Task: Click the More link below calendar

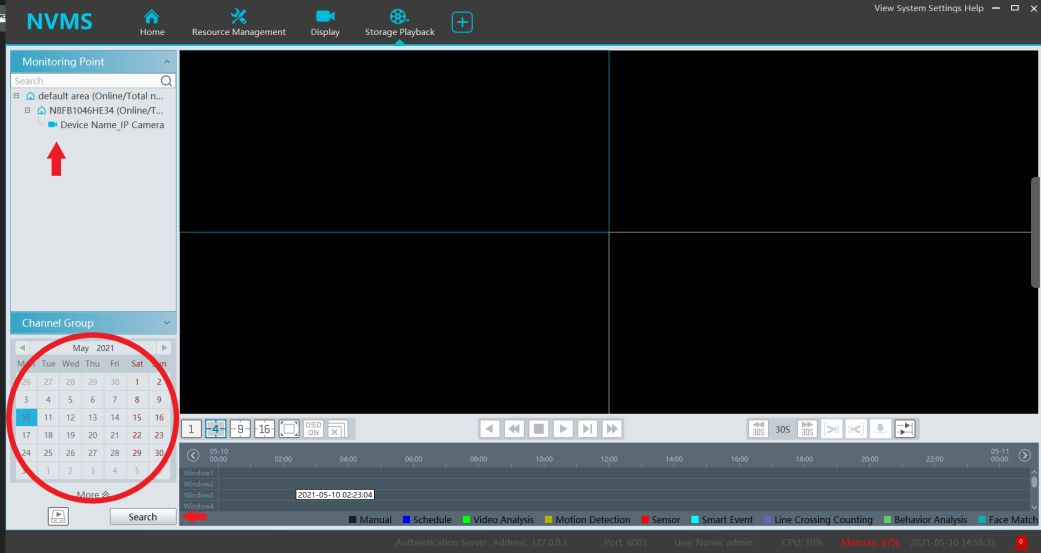Action: point(93,495)
